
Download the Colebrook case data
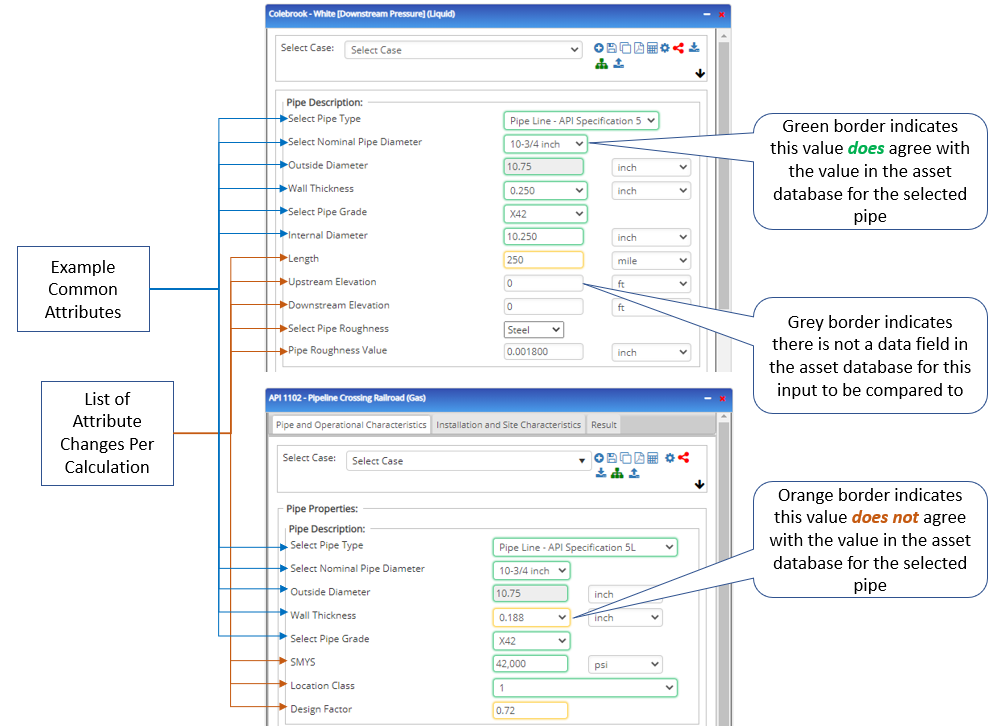(x=693, y=48)
